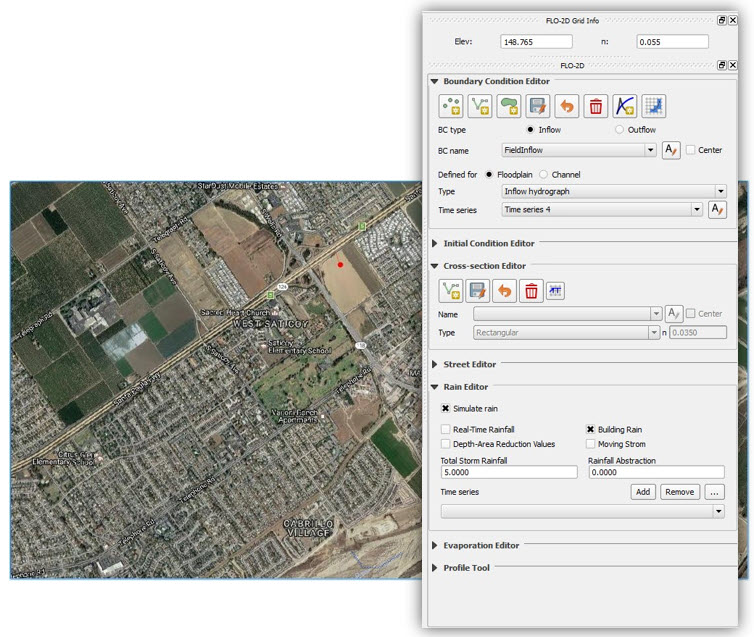Expand the Evaporation Editor section

point(481,546)
